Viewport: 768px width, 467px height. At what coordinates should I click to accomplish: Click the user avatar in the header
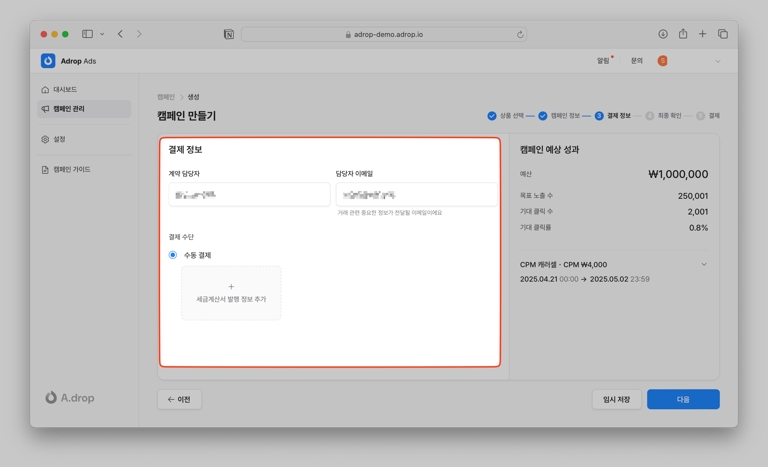(x=662, y=61)
